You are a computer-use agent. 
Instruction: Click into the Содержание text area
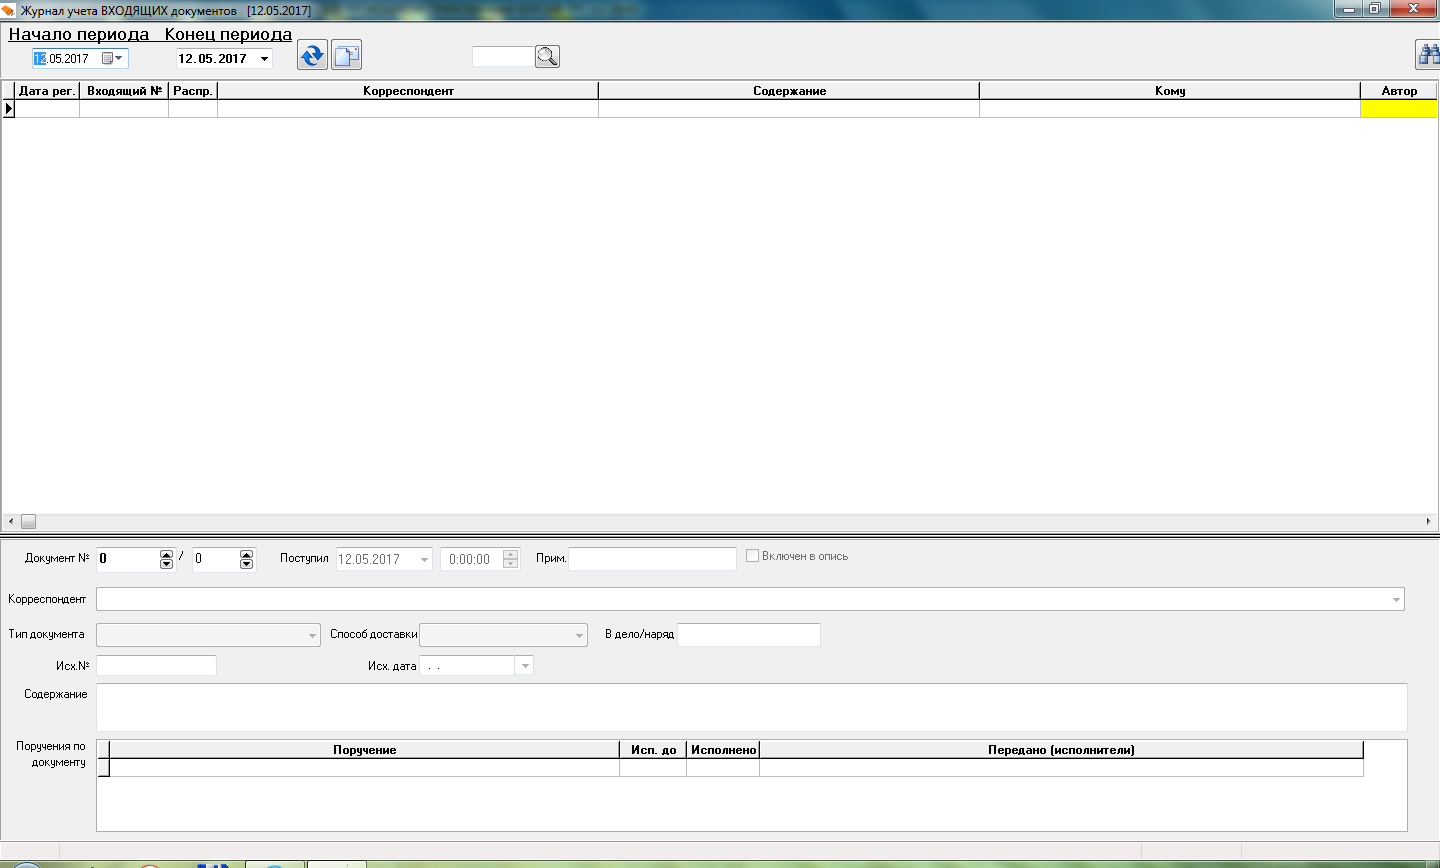[752, 707]
